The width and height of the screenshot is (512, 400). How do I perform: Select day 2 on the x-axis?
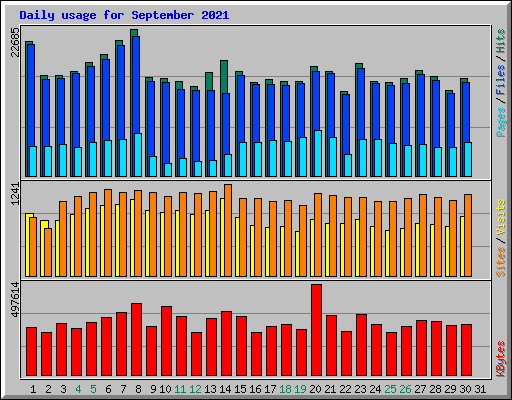point(48,389)
